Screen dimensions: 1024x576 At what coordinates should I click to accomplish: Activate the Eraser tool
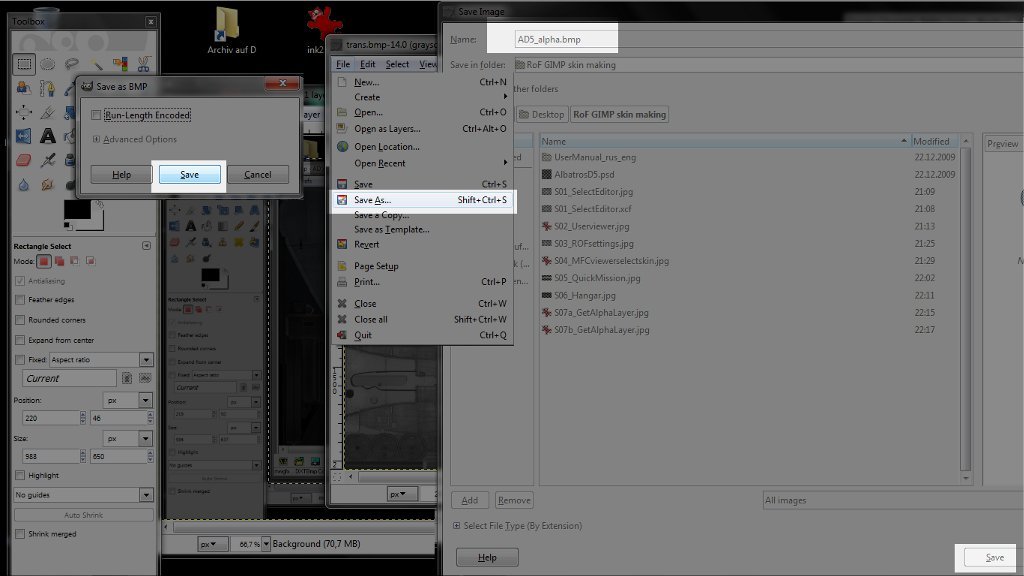pos(24,160)
